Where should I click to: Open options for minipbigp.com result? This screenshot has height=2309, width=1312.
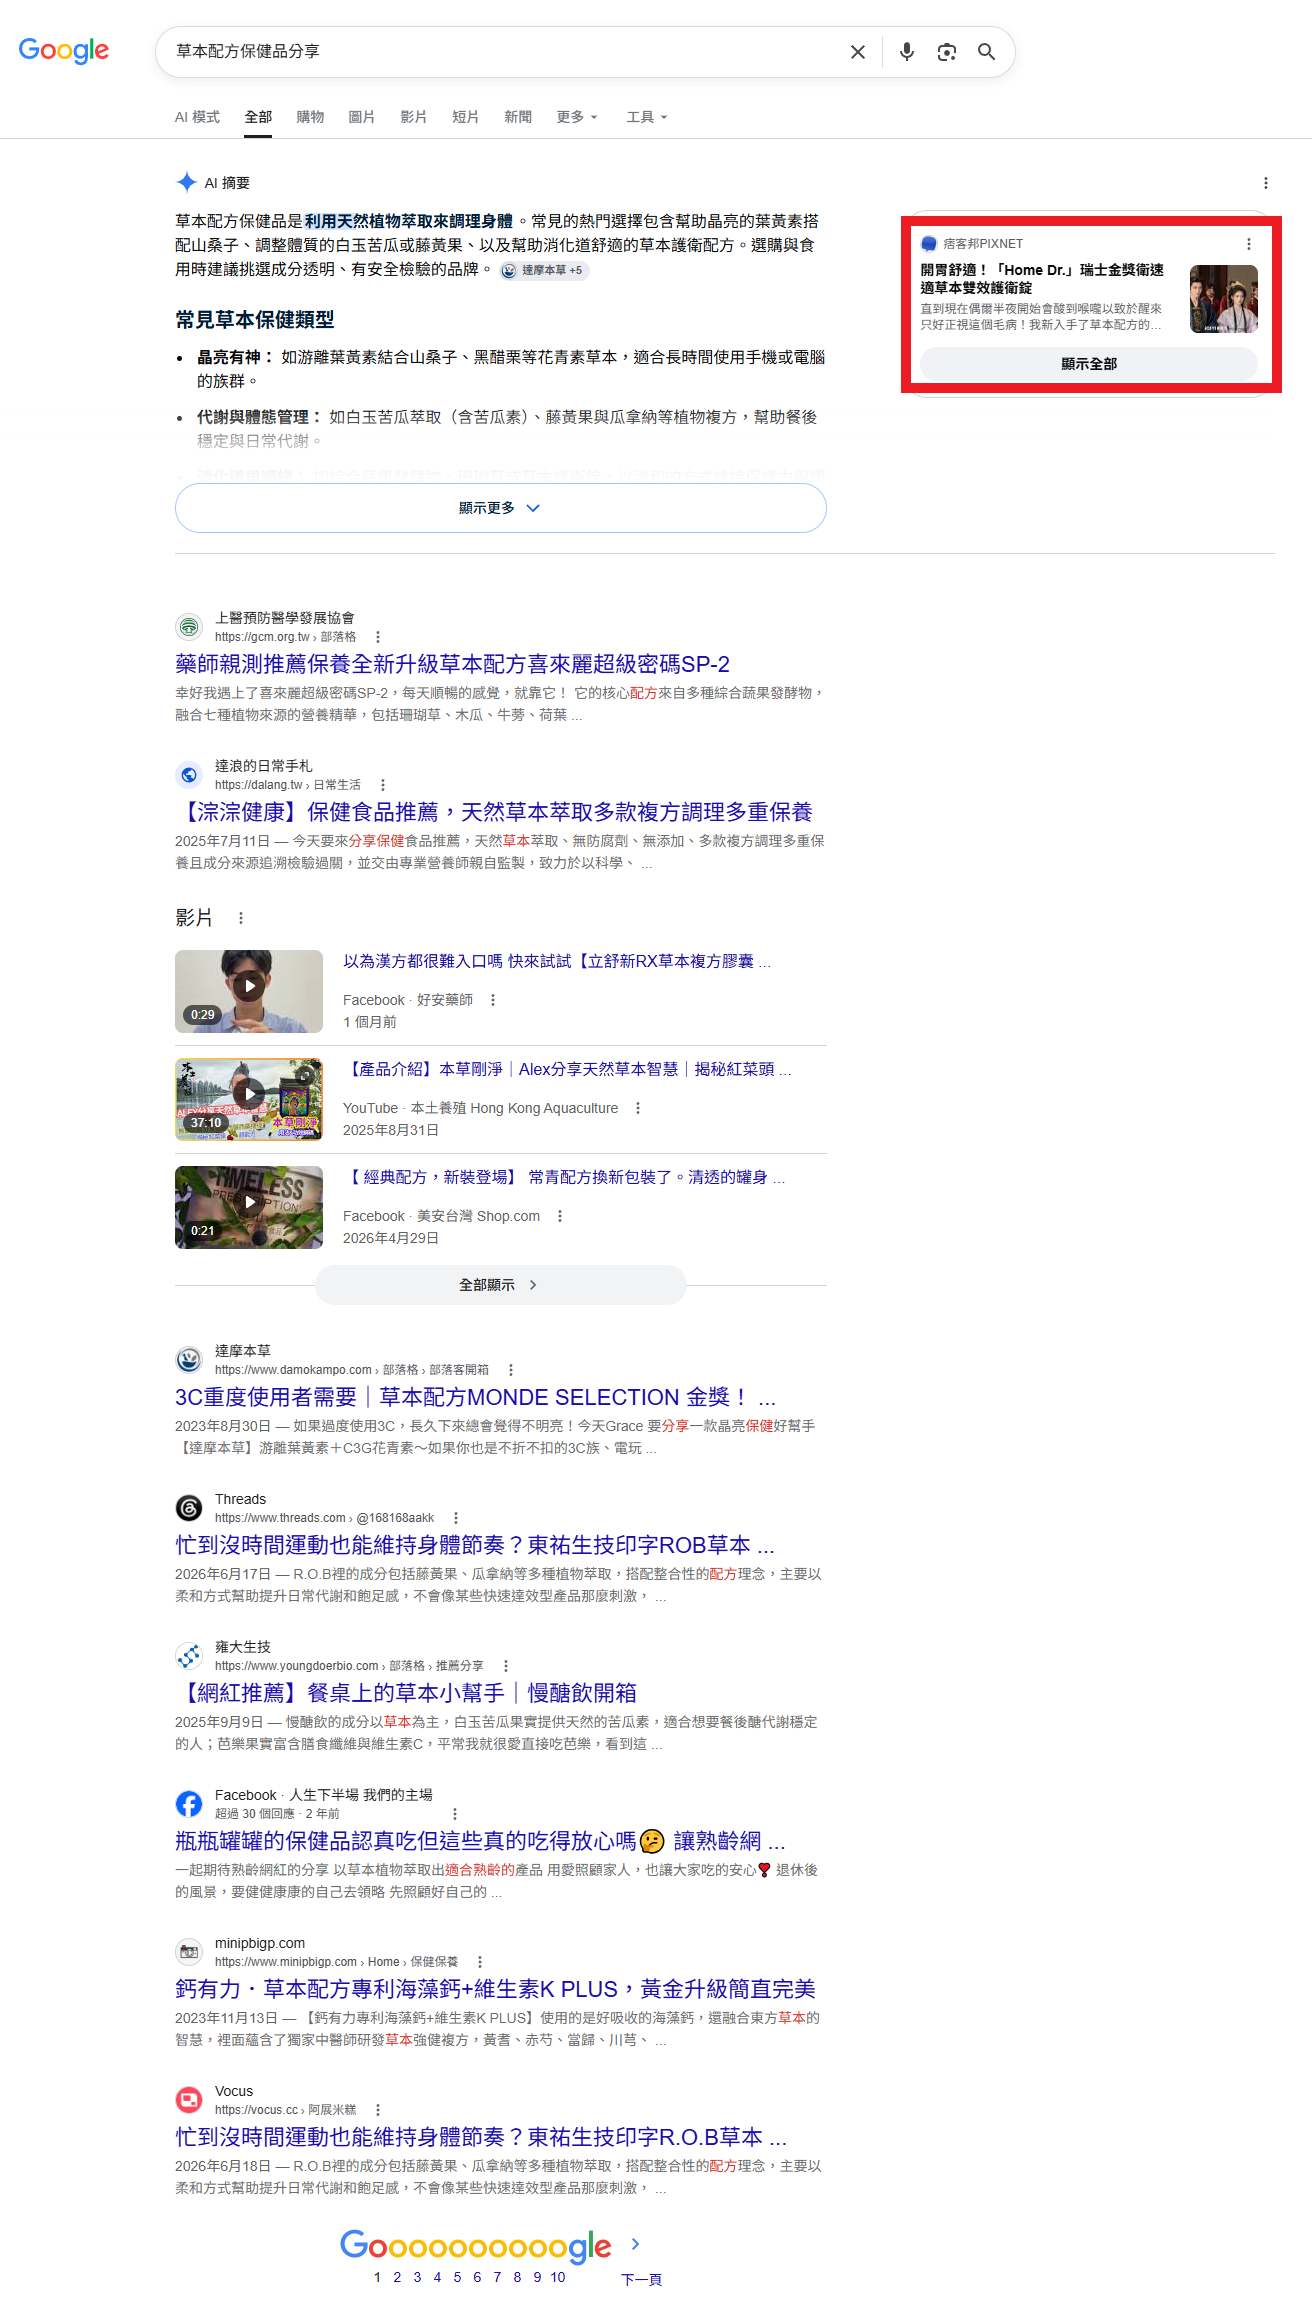click(x=480, y=1962)
